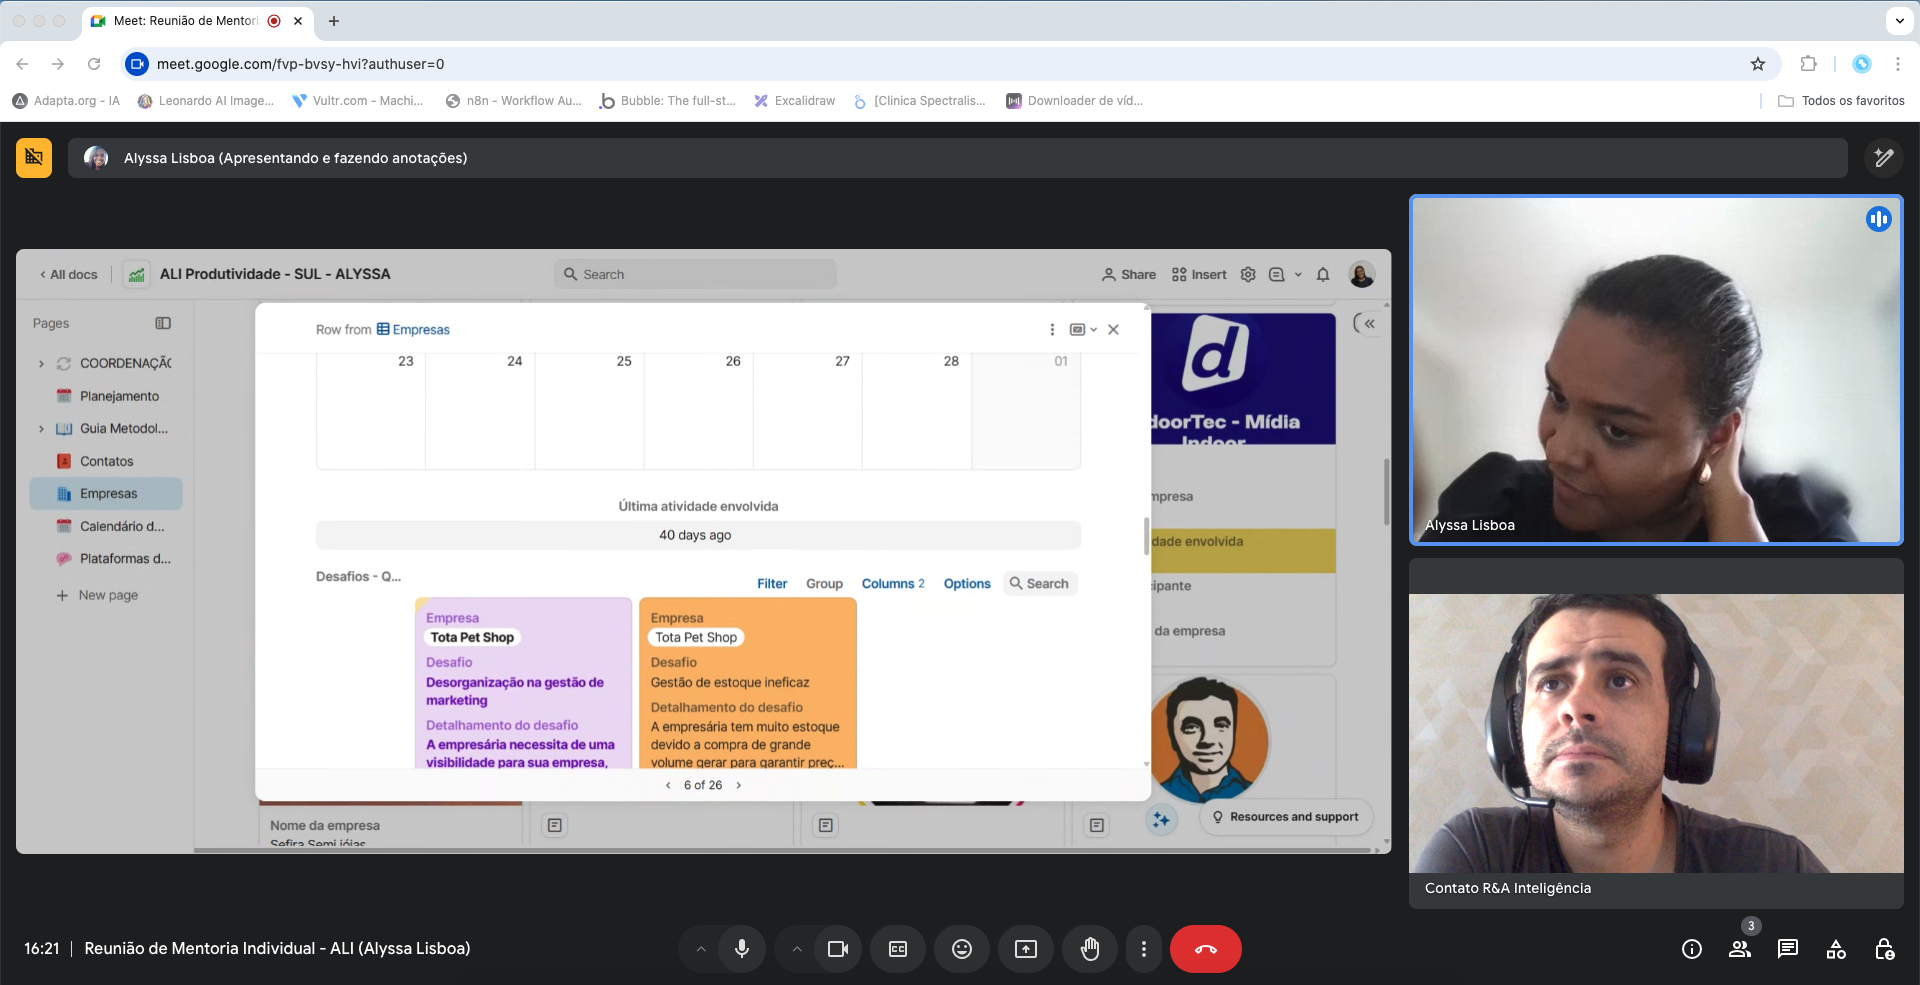Image resolution: width=1920 pixels, height=985 pixels.
Task: Close the Meet browser tab
Action: [x=298, y=21]
